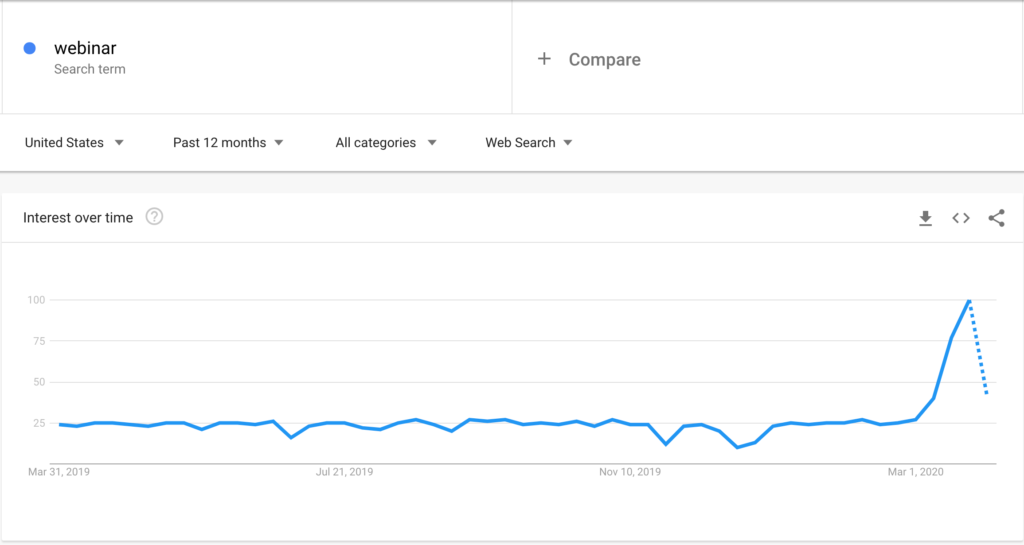Click the Search term subtitle text
This screenshot has height=545, width=1024.
point(89,69)
